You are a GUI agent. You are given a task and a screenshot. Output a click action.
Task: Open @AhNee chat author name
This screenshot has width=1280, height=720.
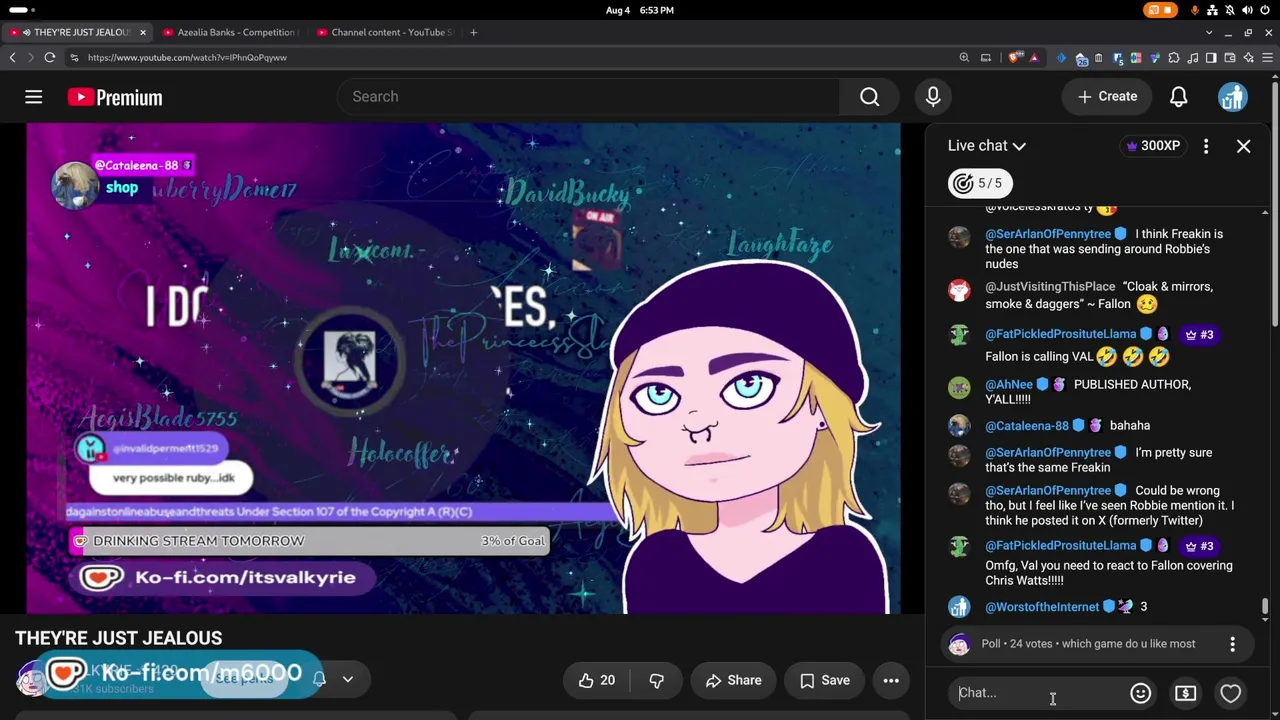coord(1008,385)
